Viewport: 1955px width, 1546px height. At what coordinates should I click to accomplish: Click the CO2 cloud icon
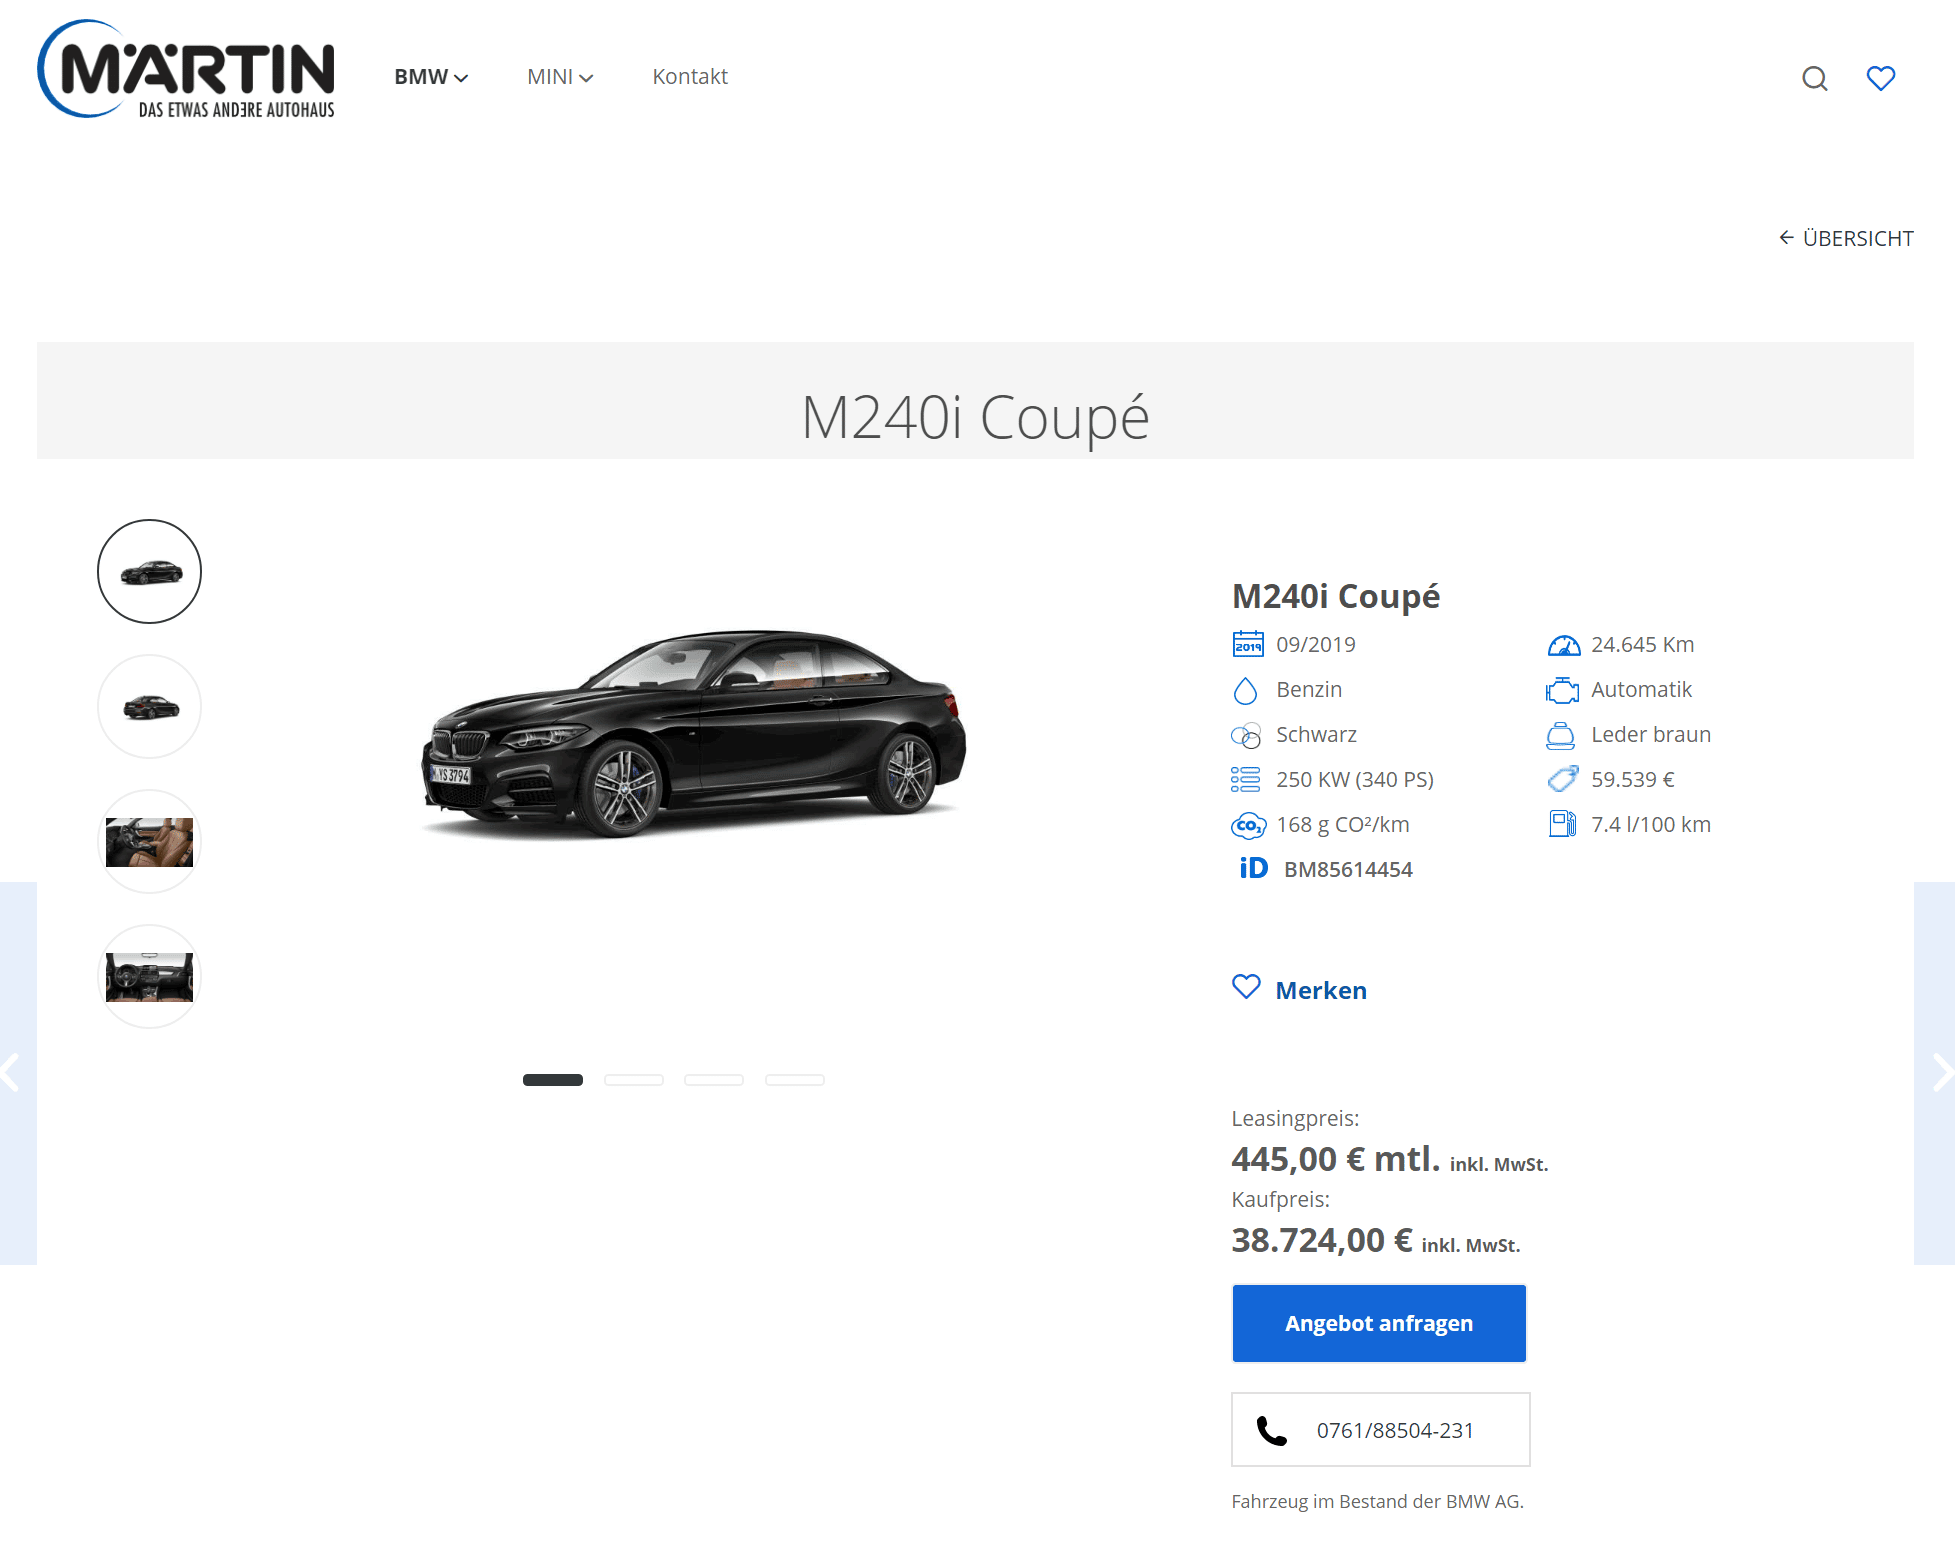[x=1248, y=826]
